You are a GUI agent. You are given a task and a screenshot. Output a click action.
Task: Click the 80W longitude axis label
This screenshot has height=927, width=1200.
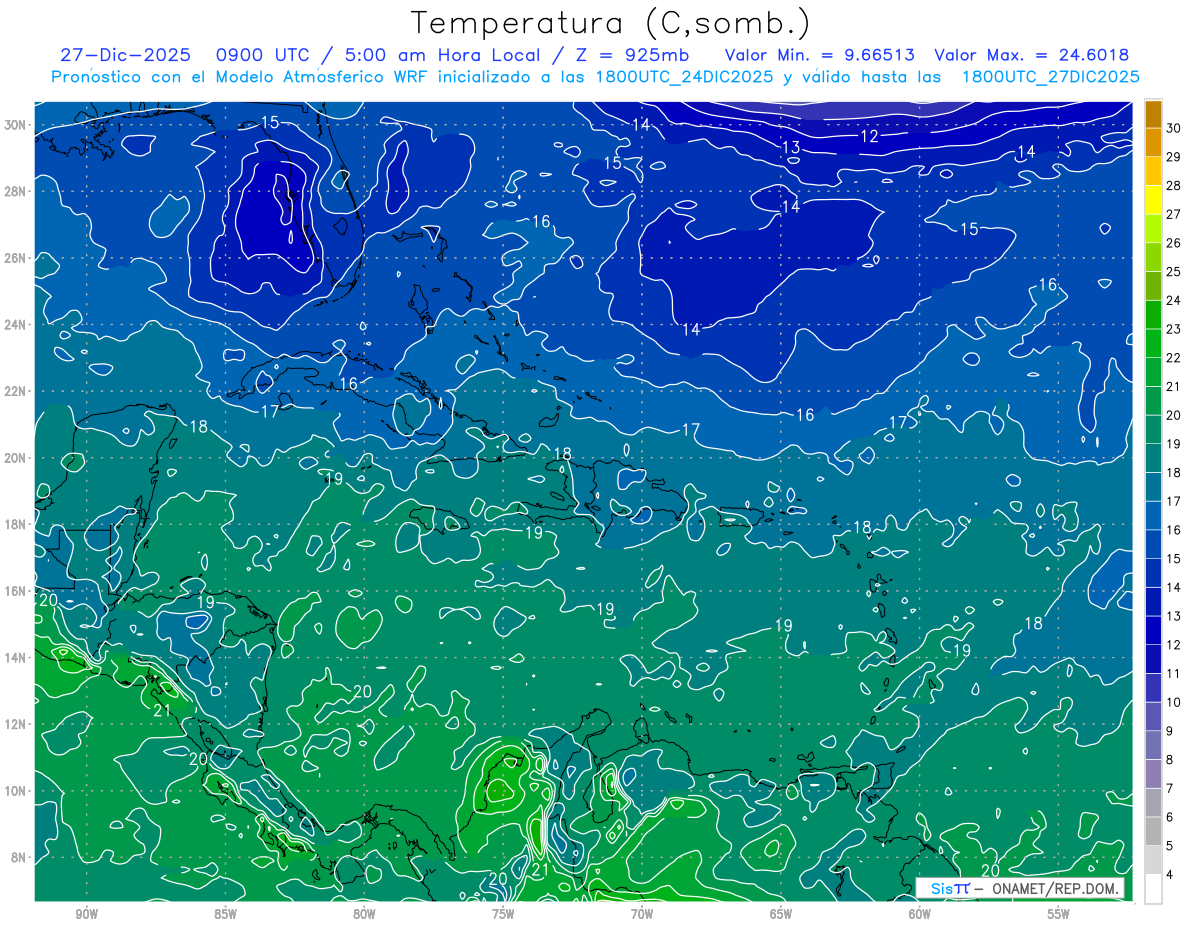click(364, 914)
